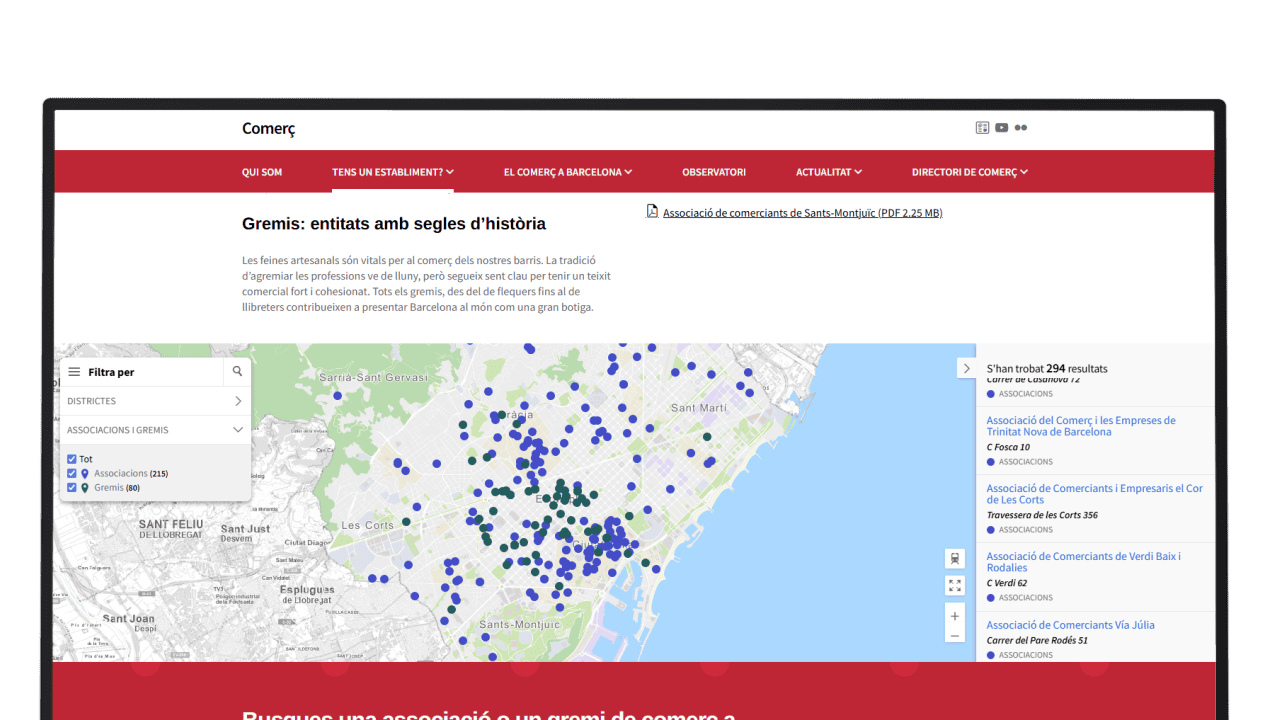The image size is (1280, 720).
Task: Zoom in on the map
Action: pyautogui.click(x=955, y=616)
